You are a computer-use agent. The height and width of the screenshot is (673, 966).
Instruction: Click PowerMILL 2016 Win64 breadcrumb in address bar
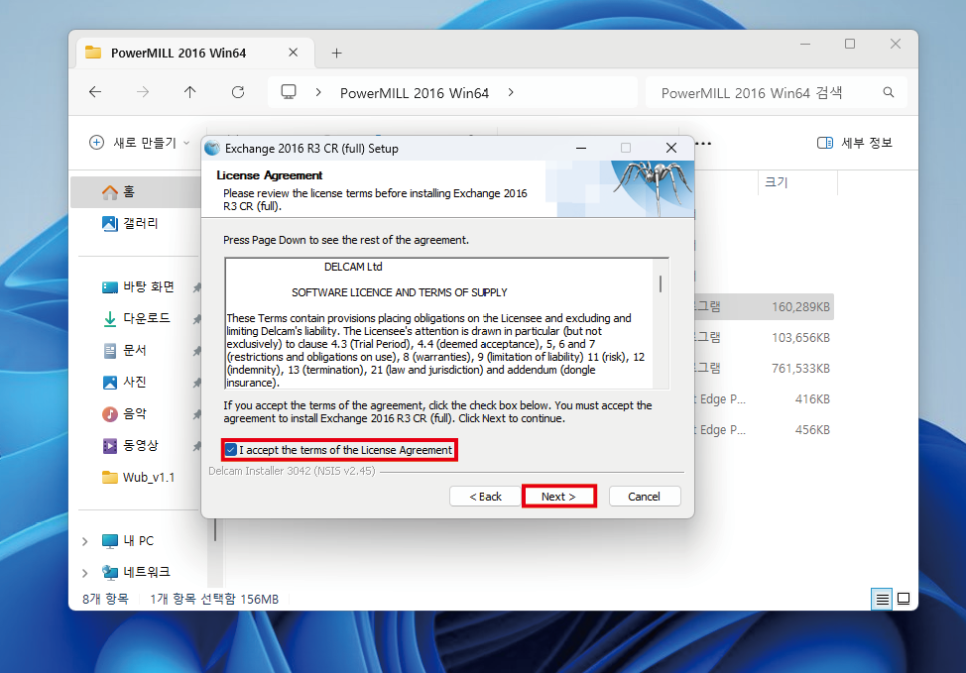click(x=415, y=93)
